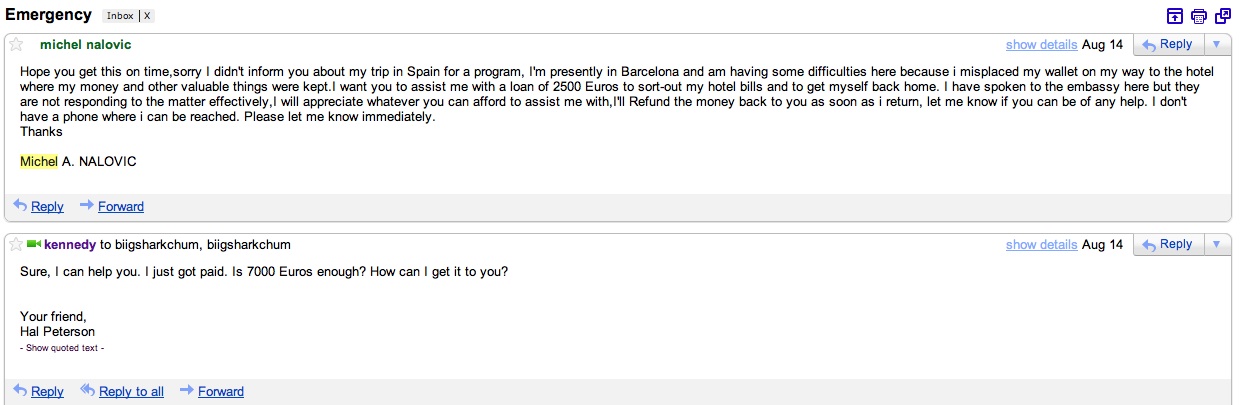Click the collapse all messages icon
1240x405 pixels.
[1175, 16]
